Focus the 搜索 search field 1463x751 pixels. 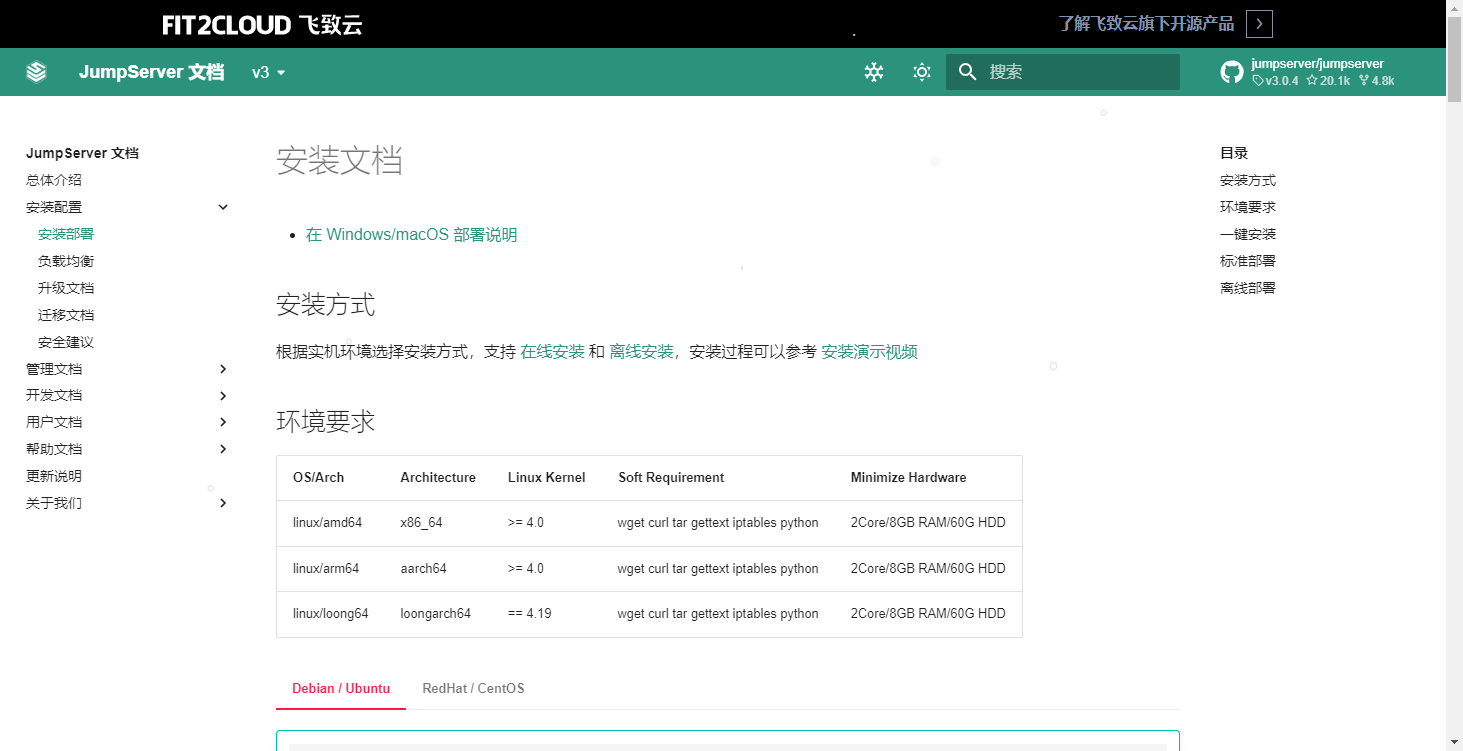1063,72
